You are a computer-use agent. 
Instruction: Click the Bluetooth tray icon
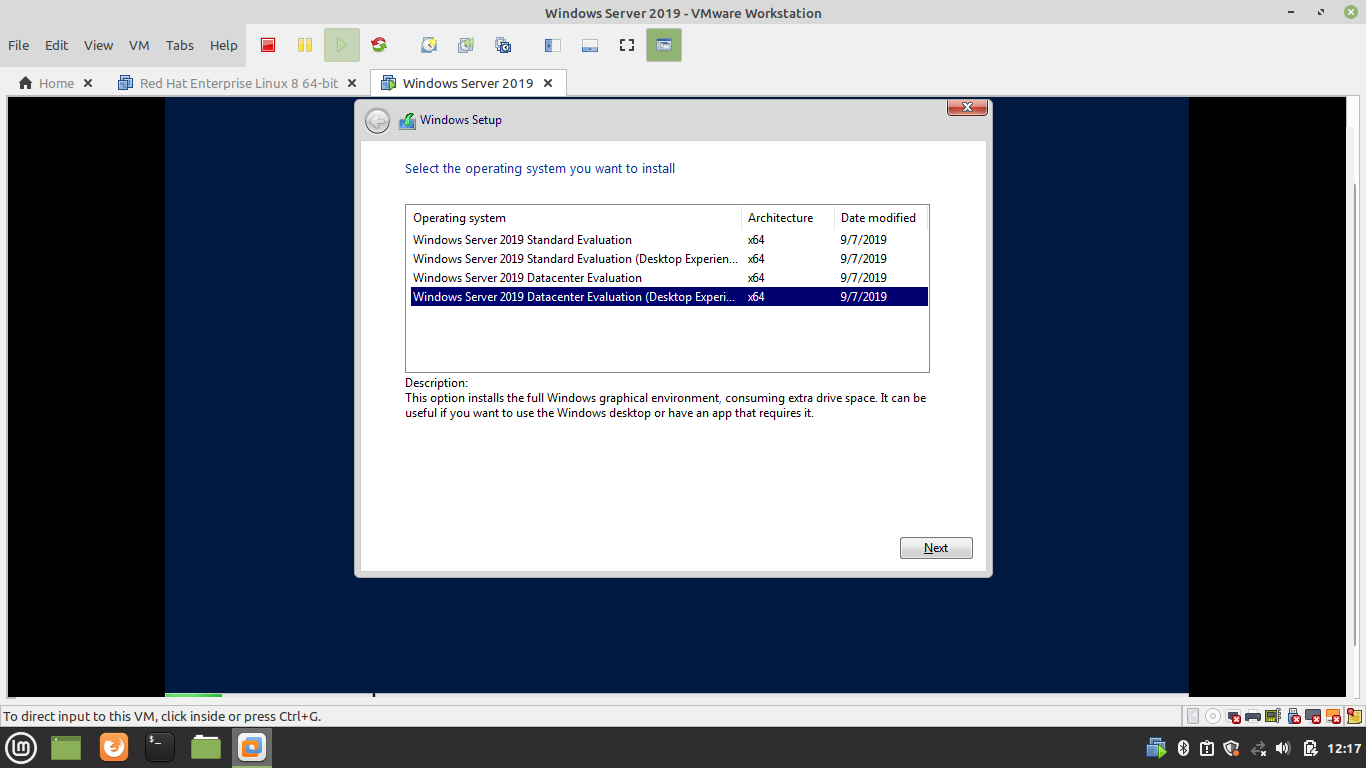[x=1182, y=748]
